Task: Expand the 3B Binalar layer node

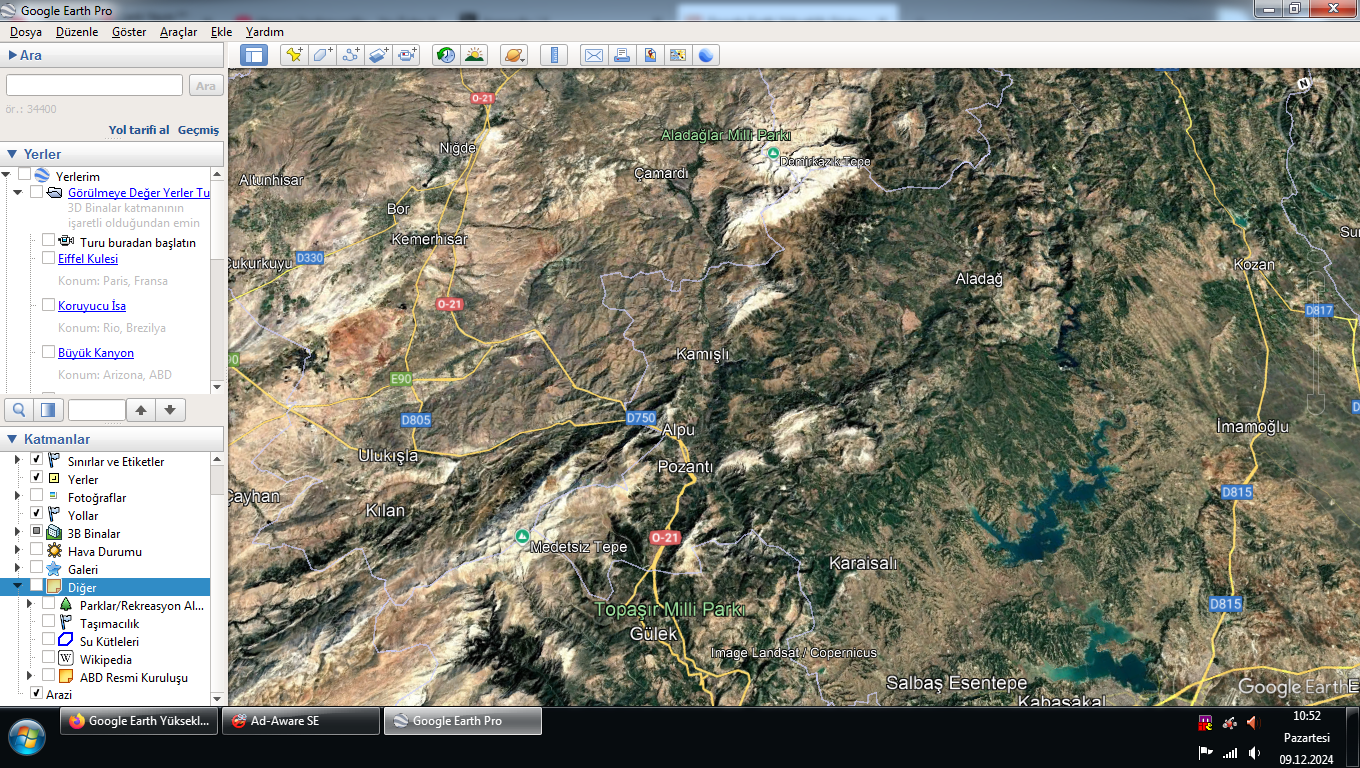Action: click(x=17, y=533)
